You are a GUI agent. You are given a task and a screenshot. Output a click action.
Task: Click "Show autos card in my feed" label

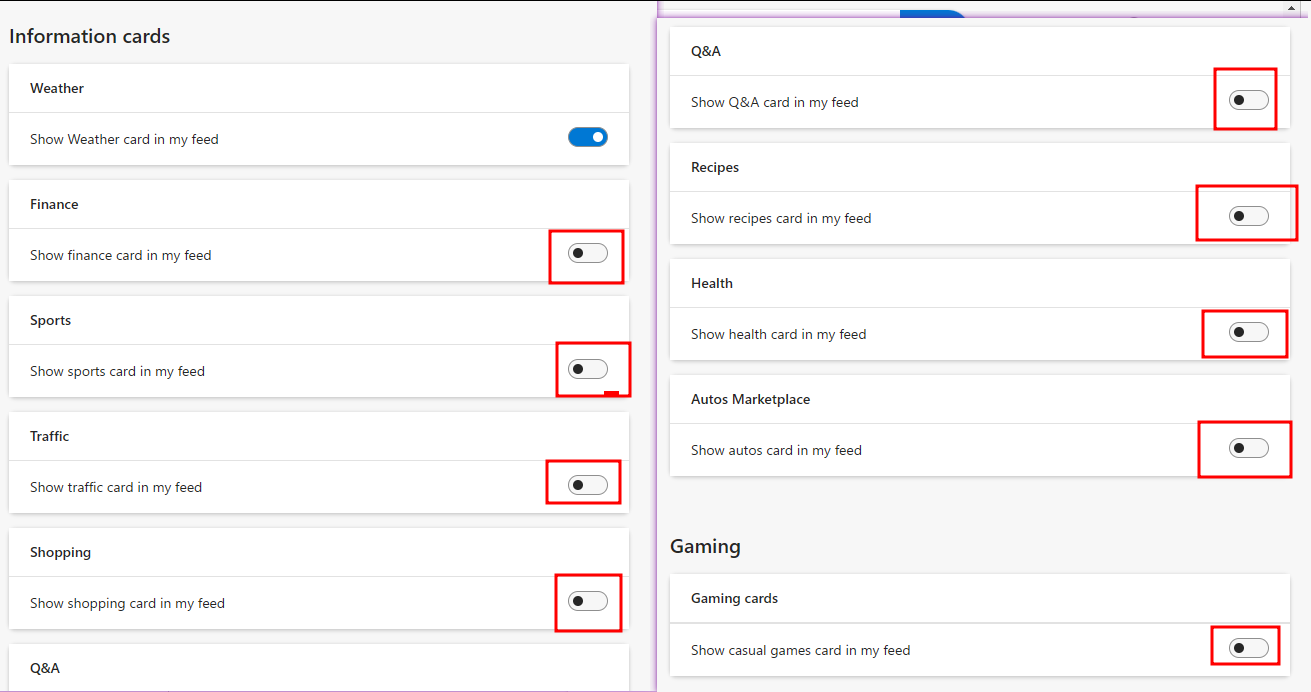tap(776, 450)
